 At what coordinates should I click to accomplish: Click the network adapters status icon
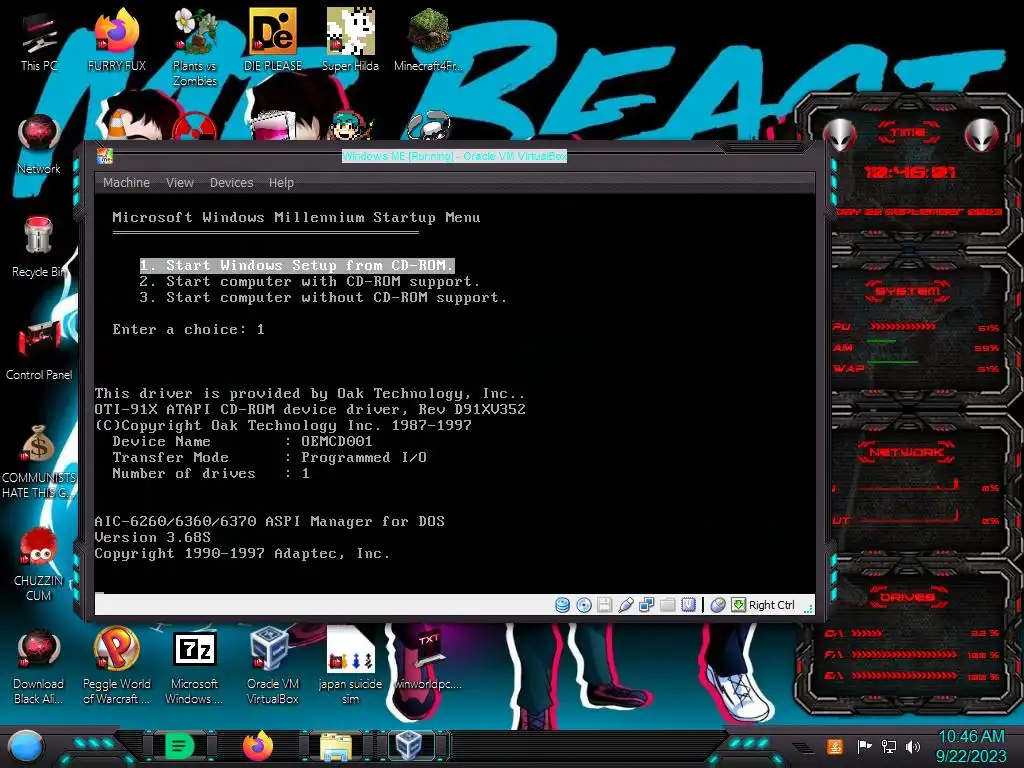[647, 605]
